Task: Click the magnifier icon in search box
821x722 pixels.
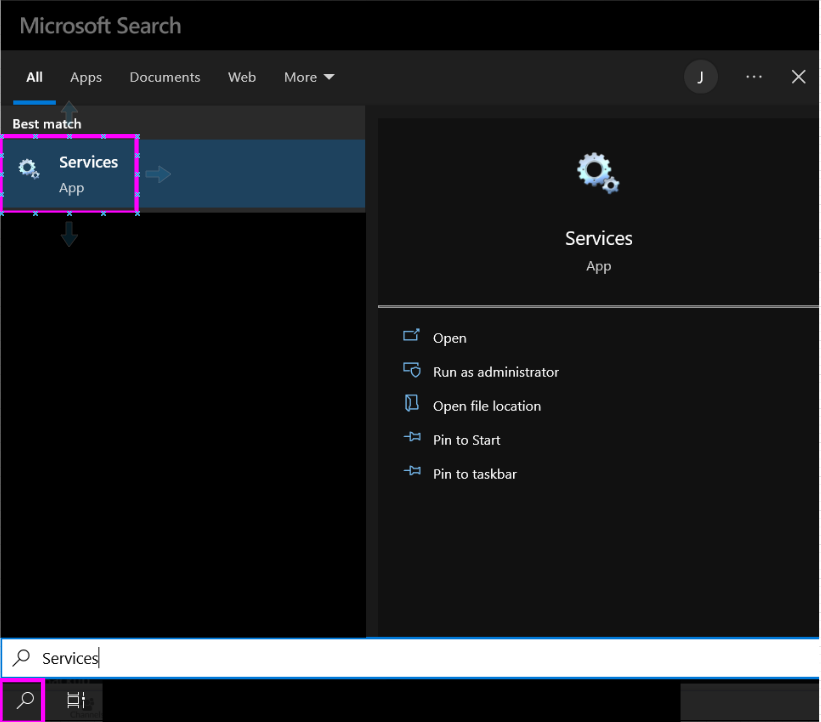Action: 21,657
